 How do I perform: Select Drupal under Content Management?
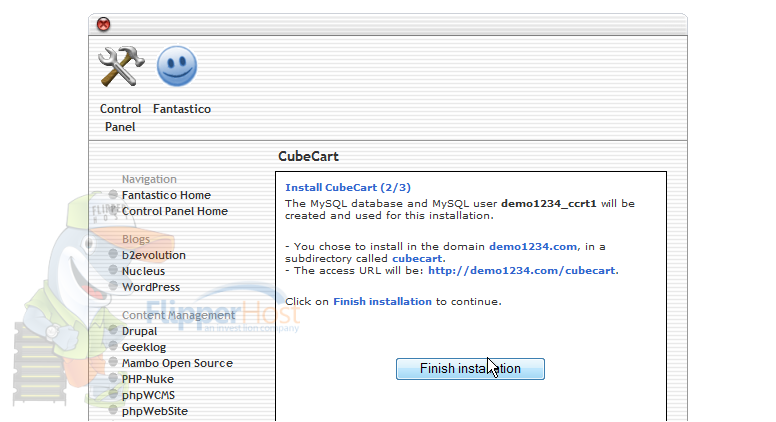click(140, 331)
